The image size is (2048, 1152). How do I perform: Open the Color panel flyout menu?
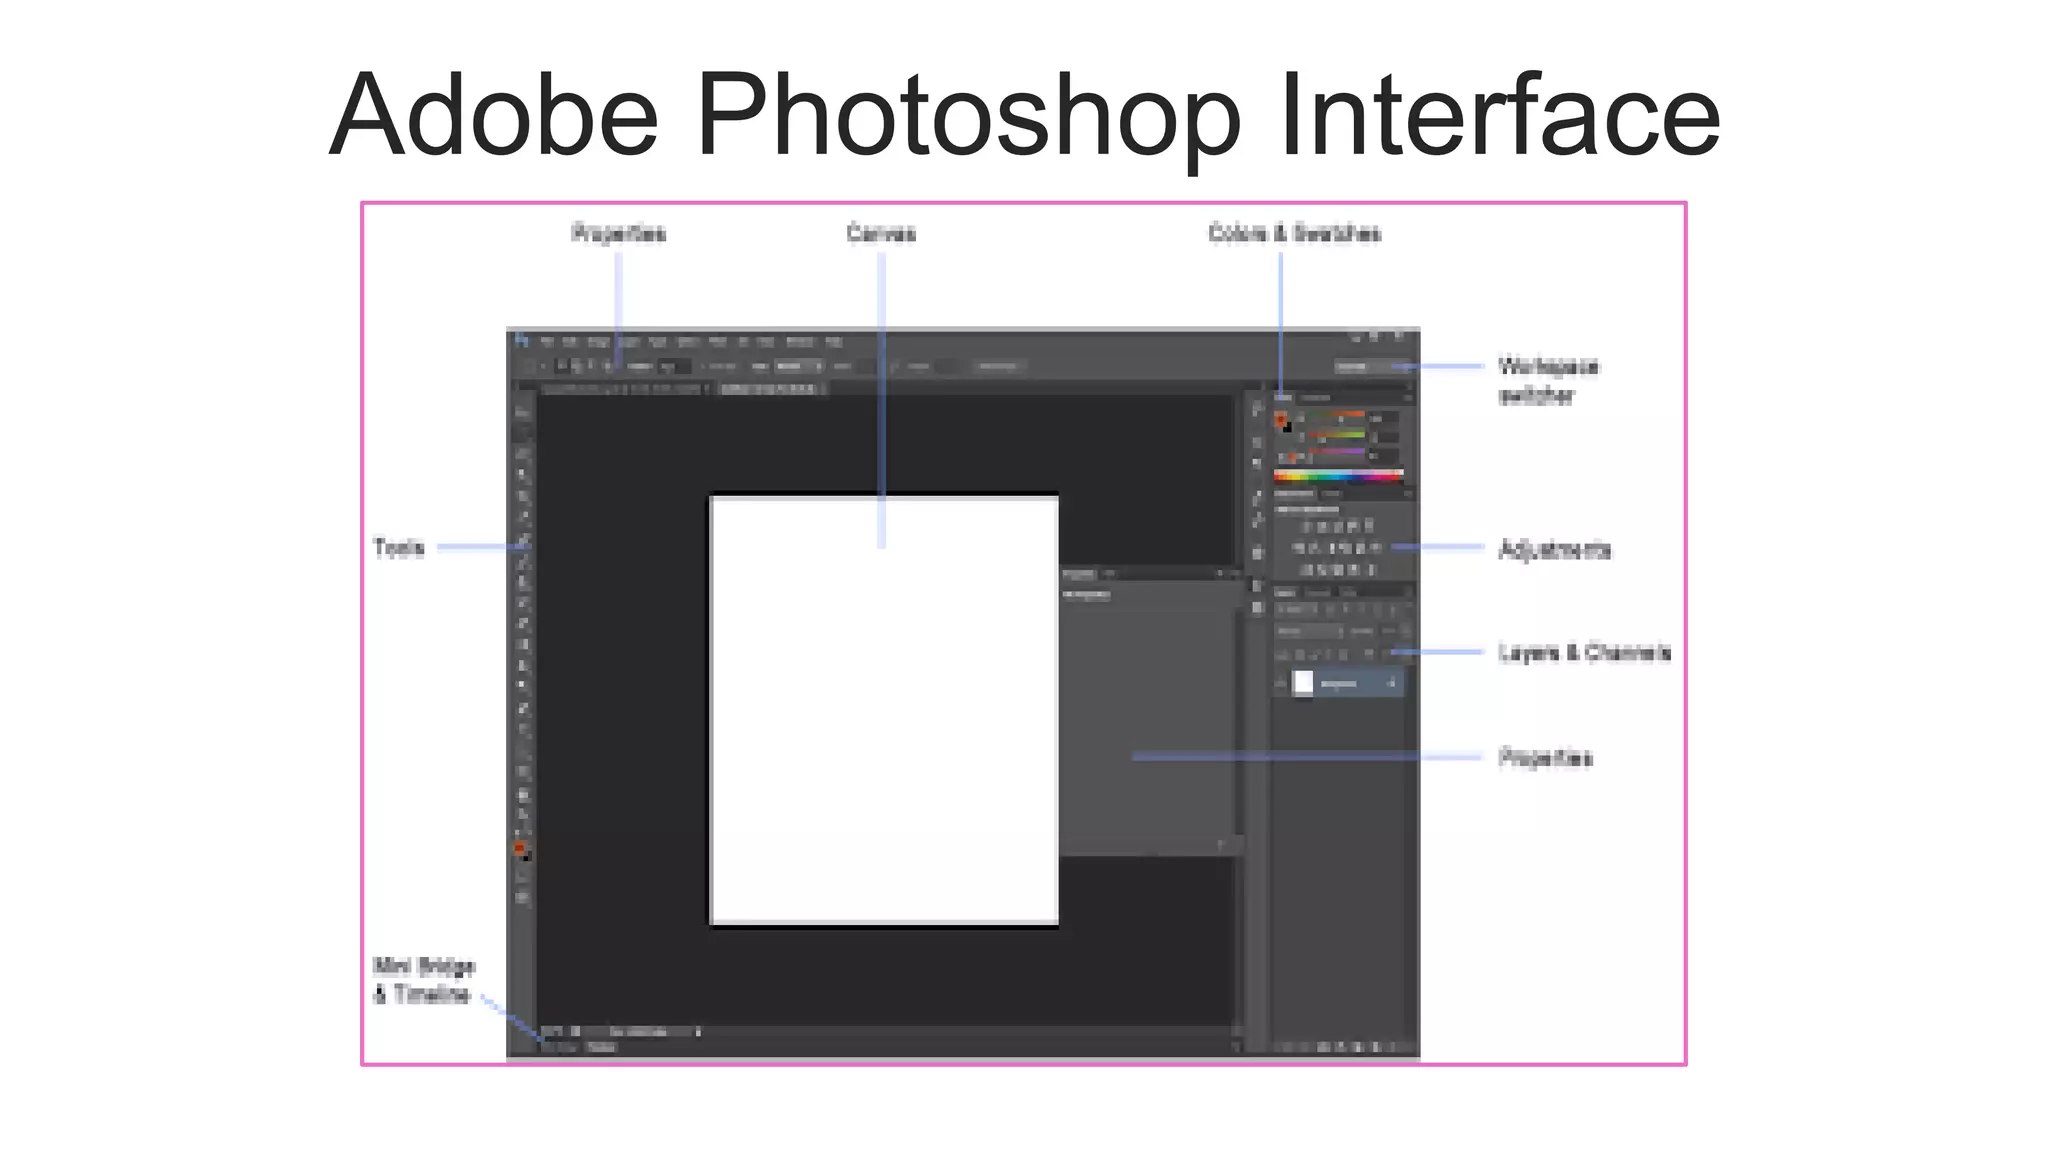pyautogui.click(x=1407, y=398)
